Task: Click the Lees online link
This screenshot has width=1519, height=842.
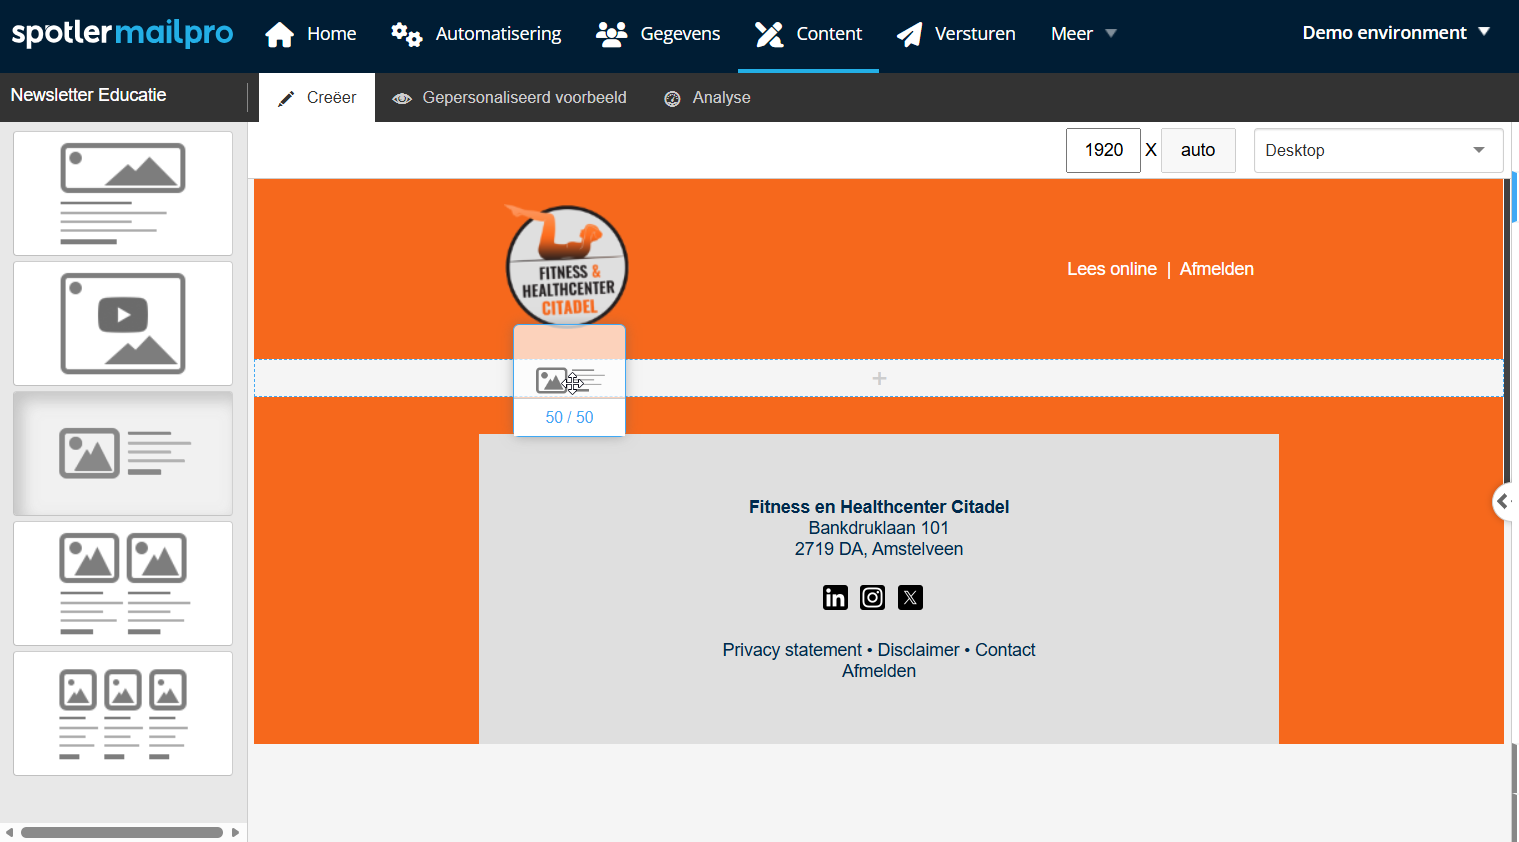Action: click(x=1111, y=269)
